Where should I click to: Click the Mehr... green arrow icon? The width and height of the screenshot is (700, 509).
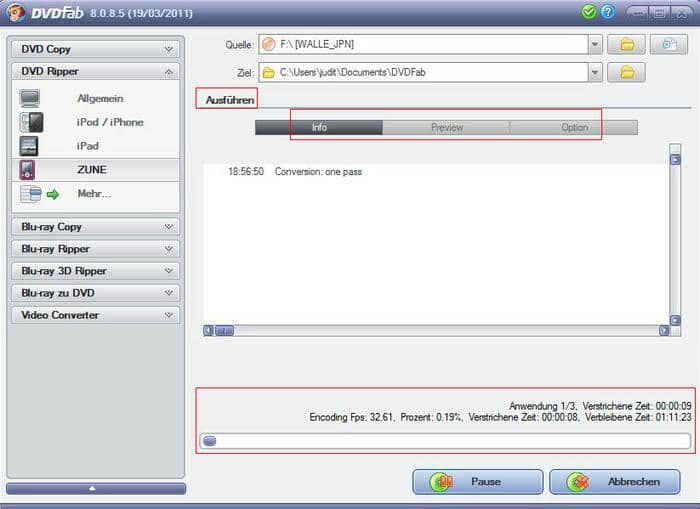click(x=53, y=194)
